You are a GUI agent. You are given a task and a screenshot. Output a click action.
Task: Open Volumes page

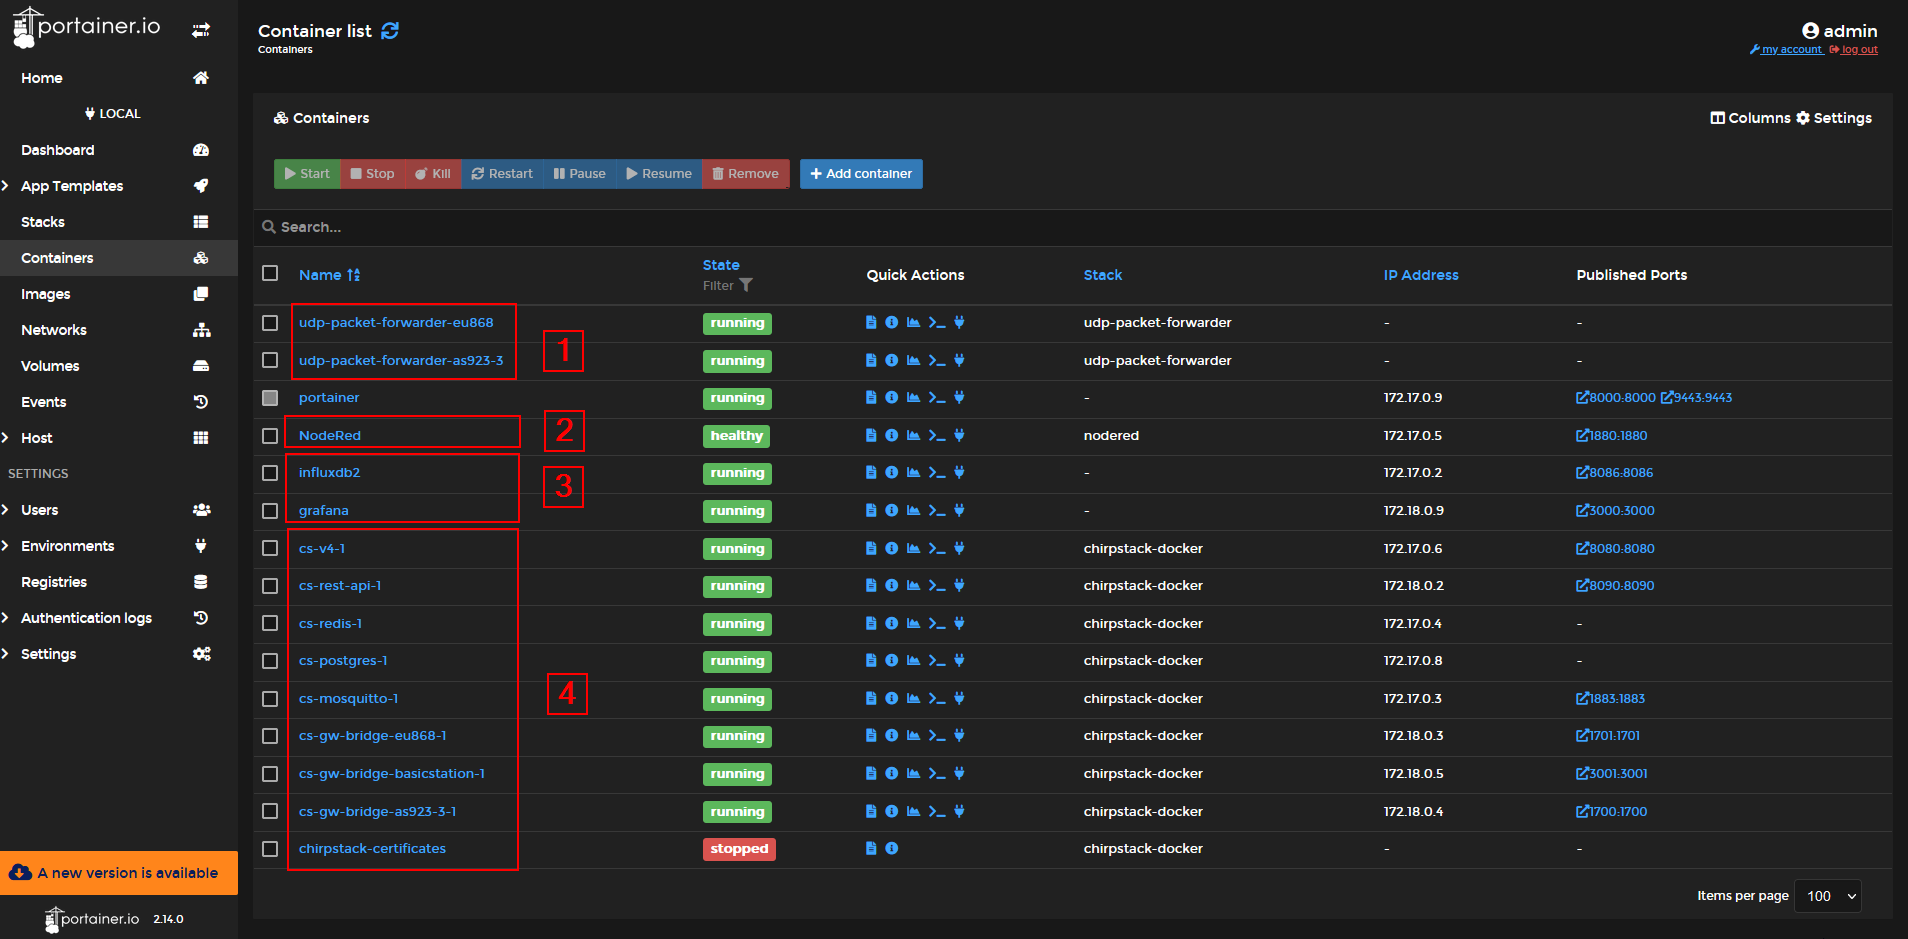click(x=50, y=366)
